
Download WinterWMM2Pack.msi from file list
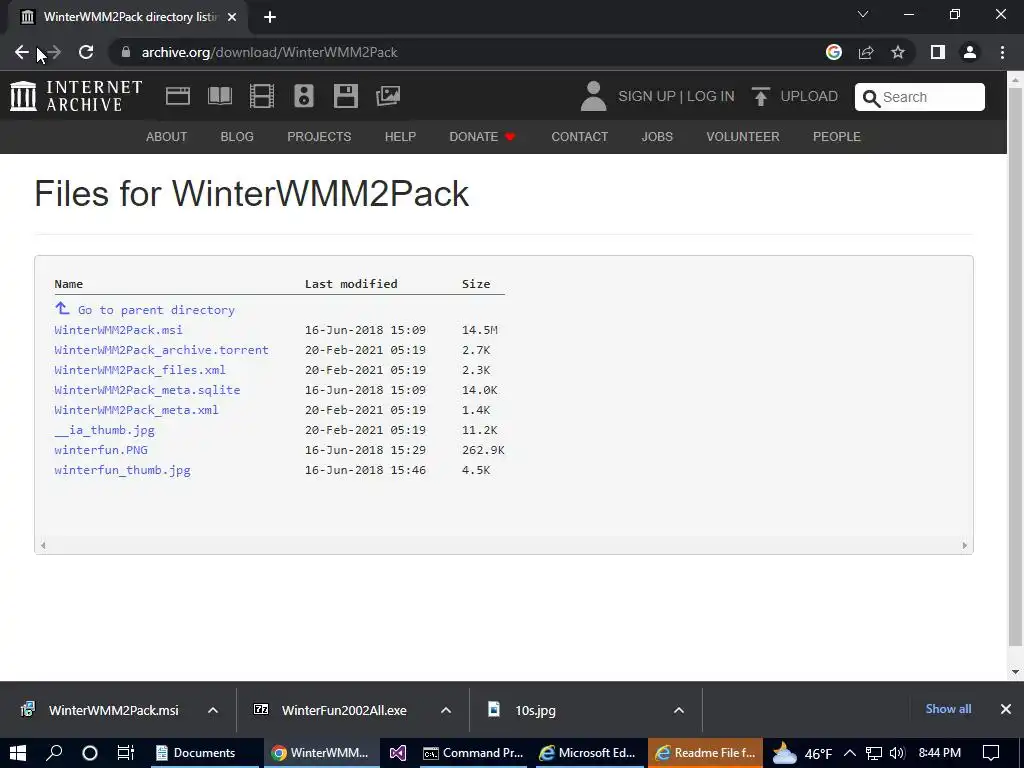(118, 330)
